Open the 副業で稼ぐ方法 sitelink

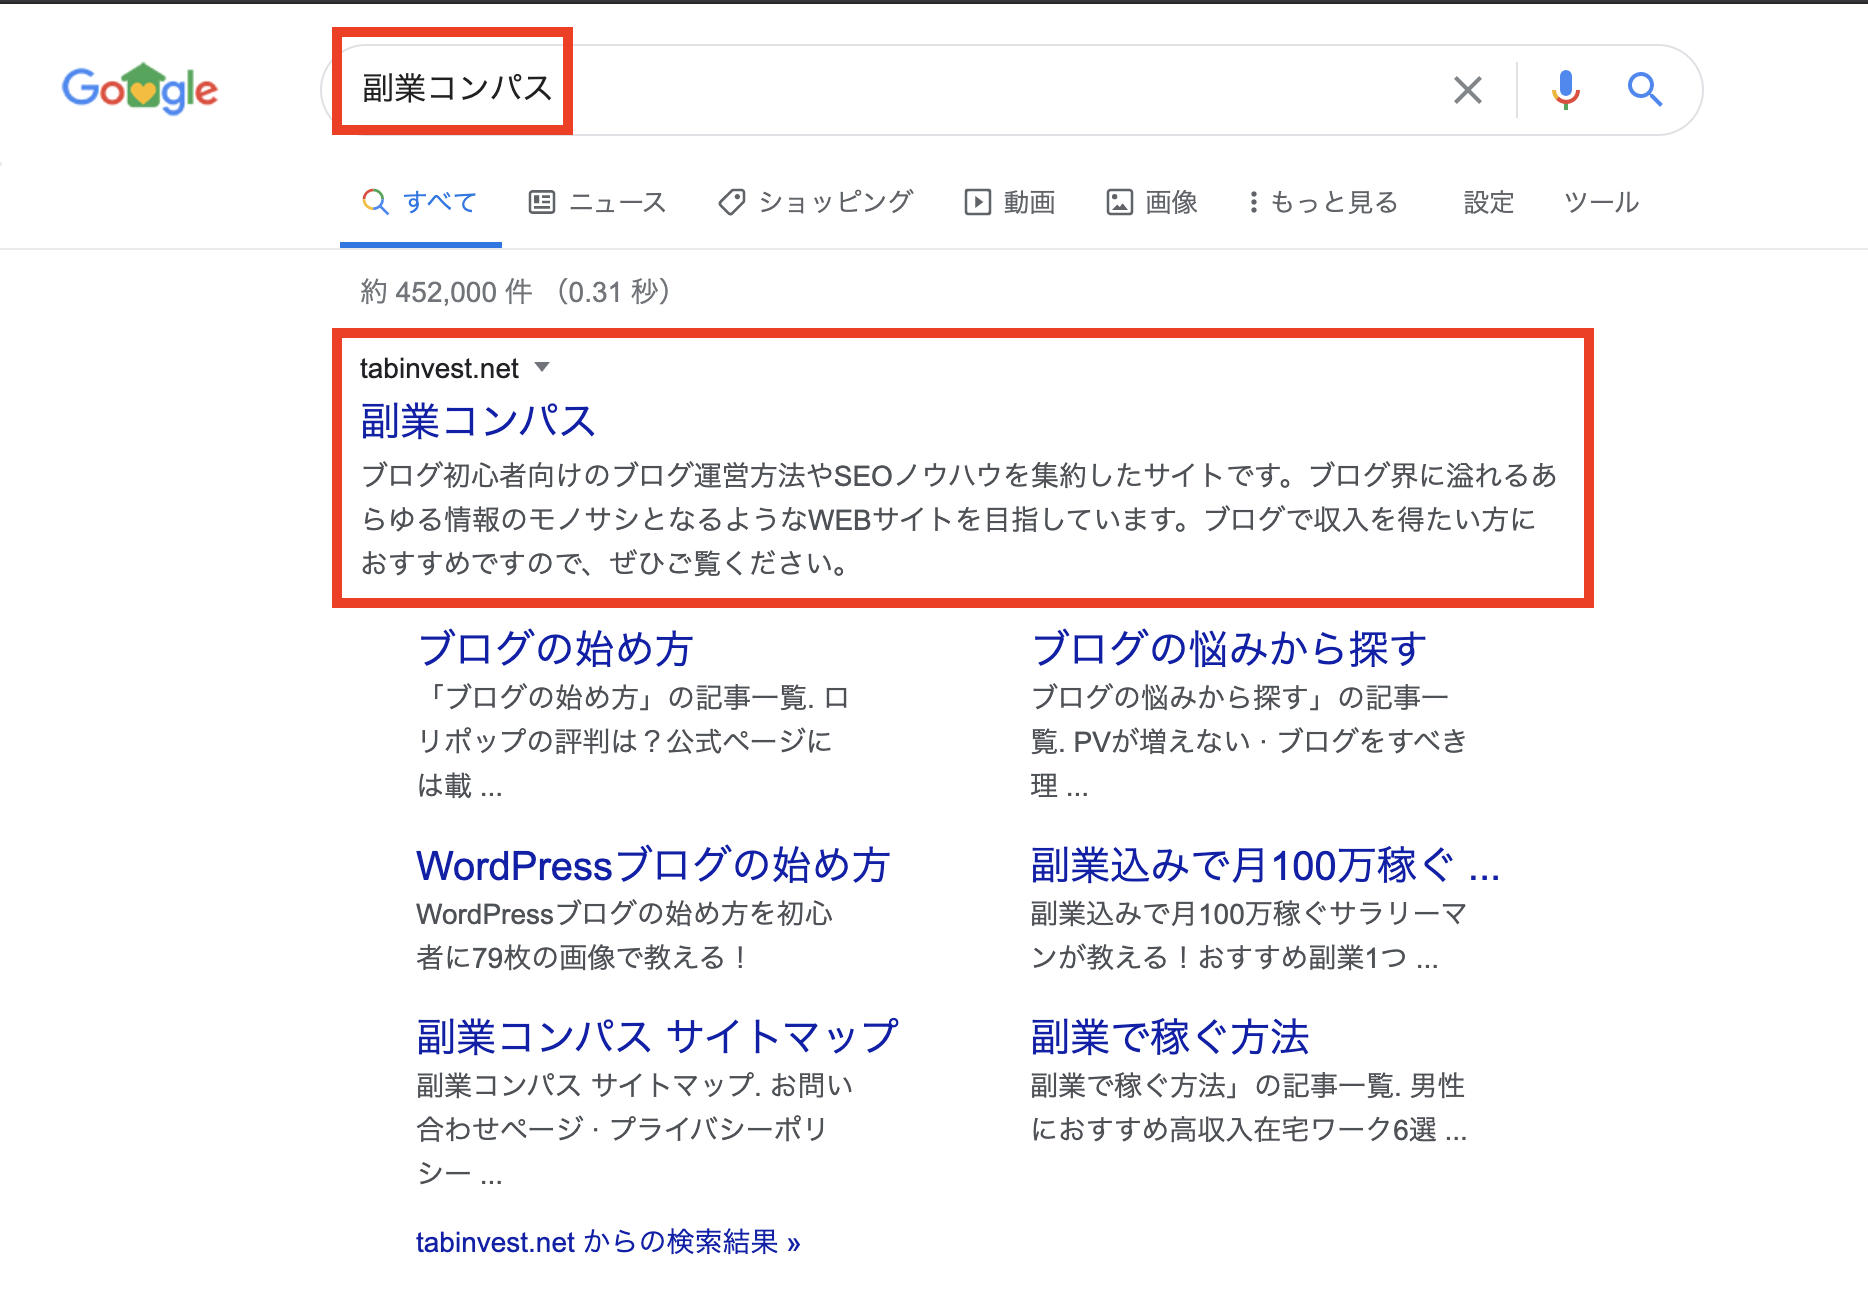point(1170,1037)
